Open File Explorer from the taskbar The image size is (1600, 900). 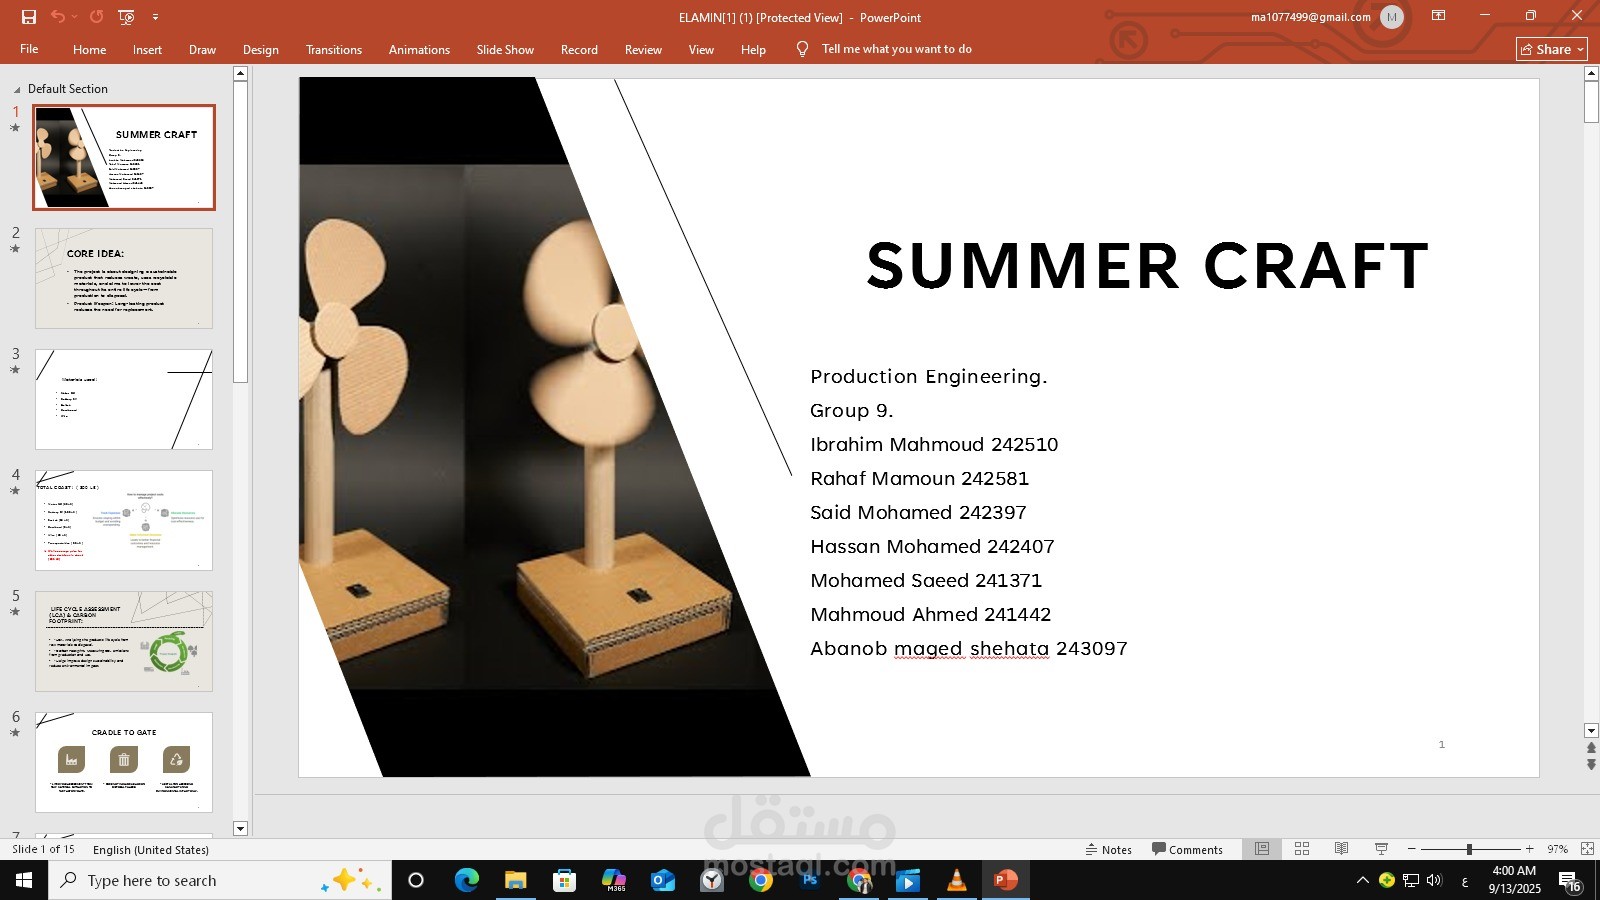pos(515,880)
